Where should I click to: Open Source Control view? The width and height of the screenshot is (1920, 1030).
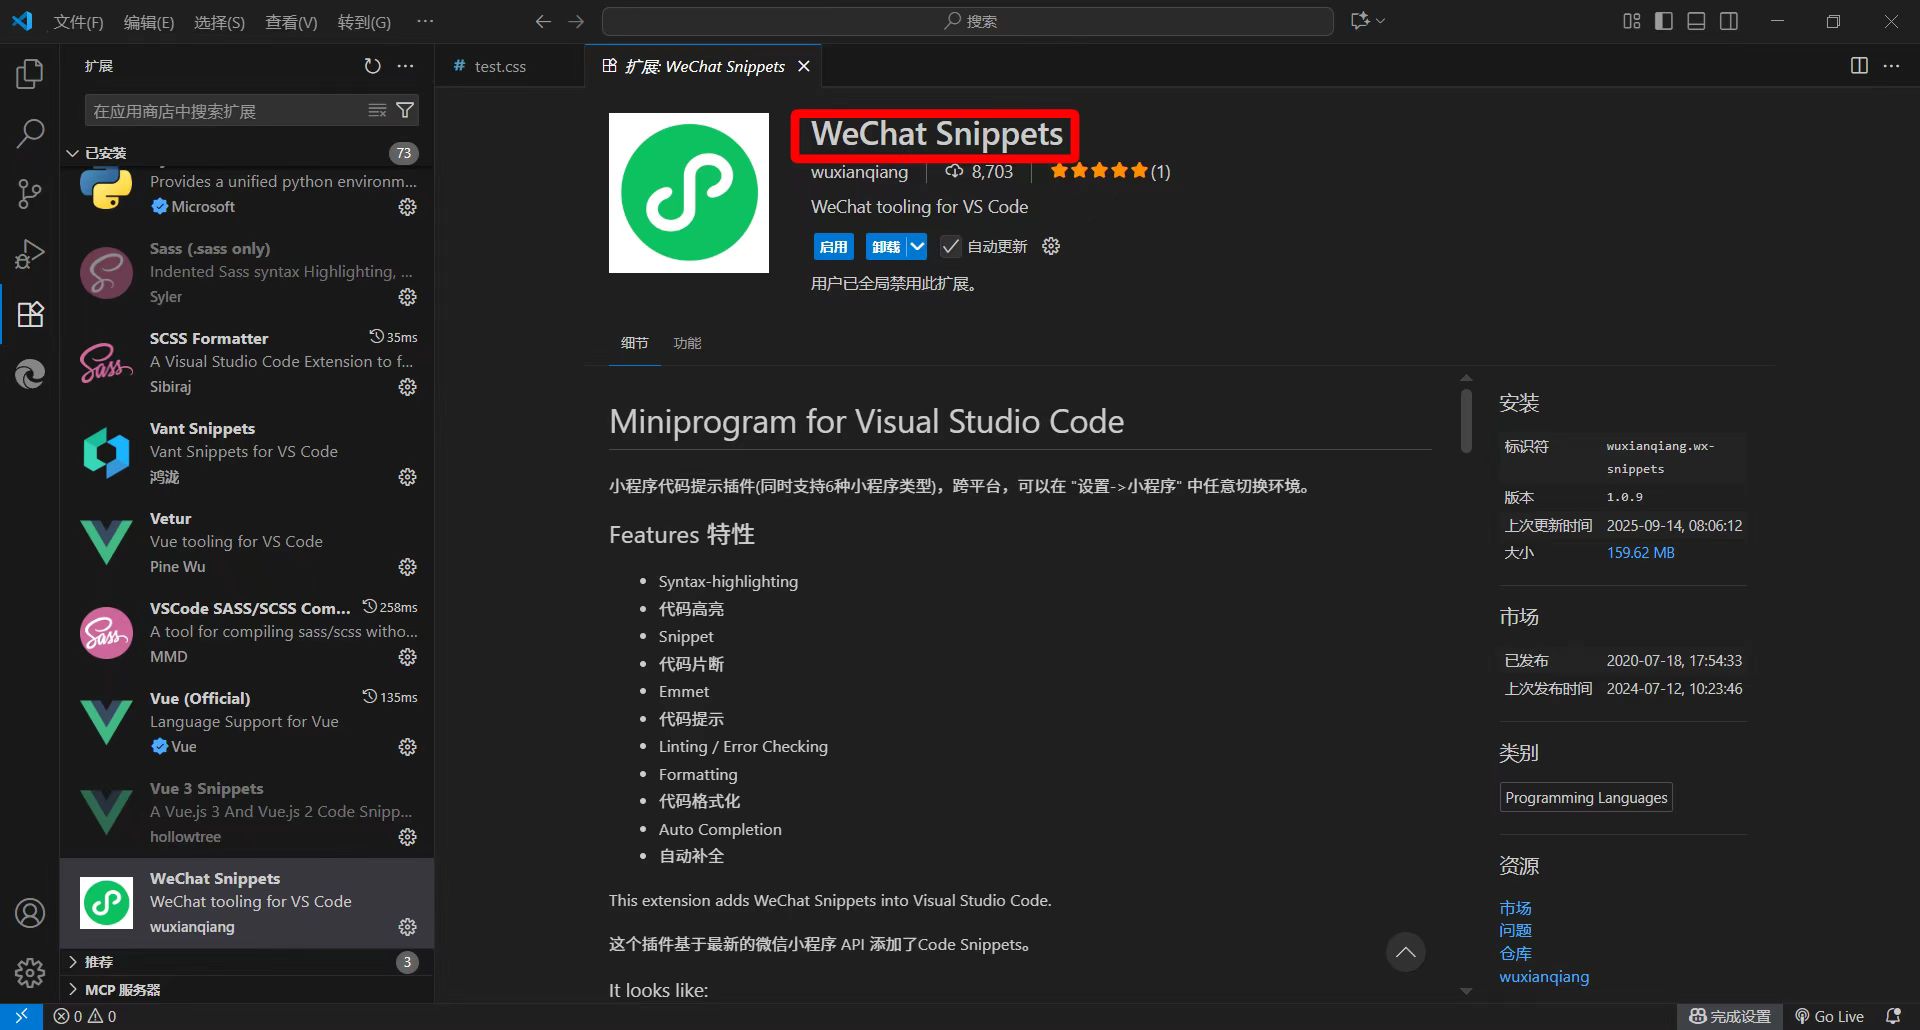(30, 193)
